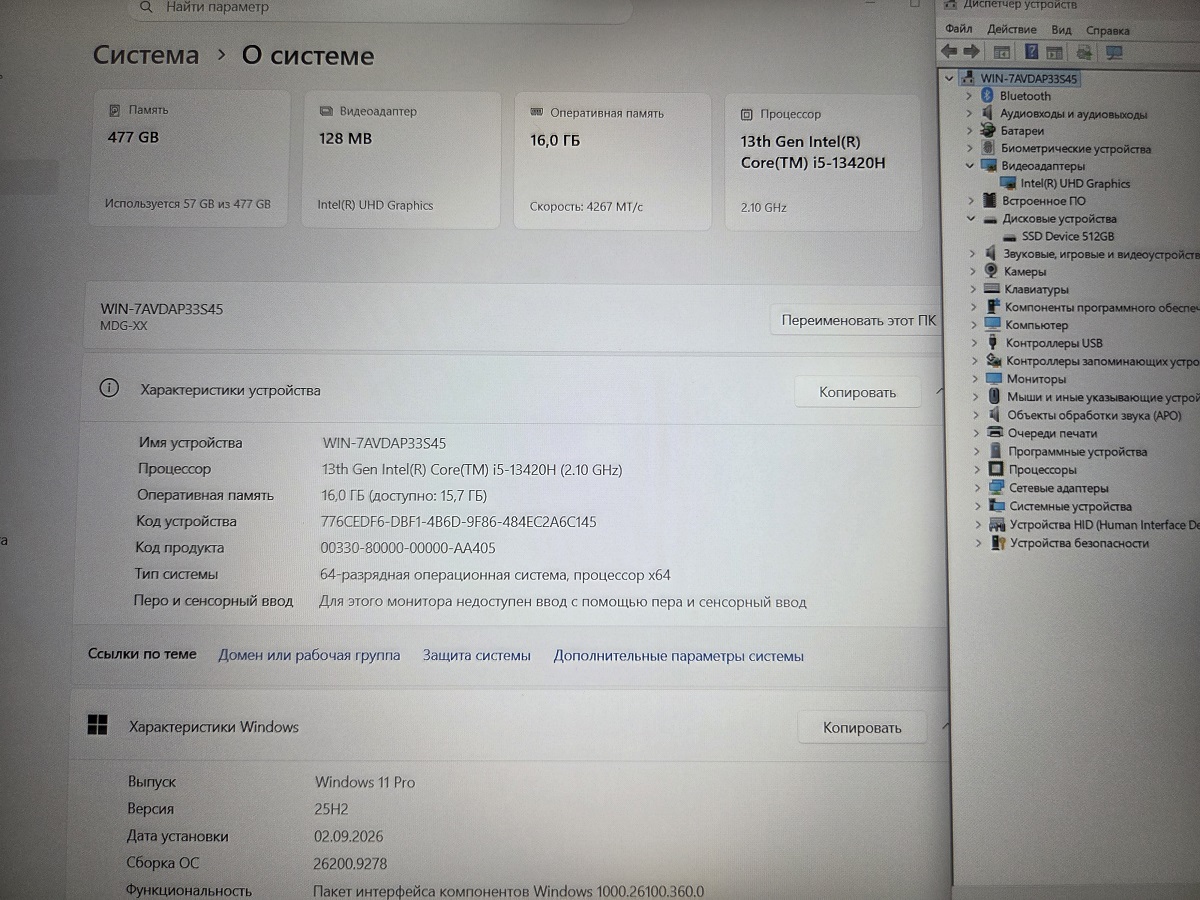Image resolution: width=1200 pixels, height=900 pixels.
Task: Collapse the Видеоадаптеры node
Action: point(970,166)
